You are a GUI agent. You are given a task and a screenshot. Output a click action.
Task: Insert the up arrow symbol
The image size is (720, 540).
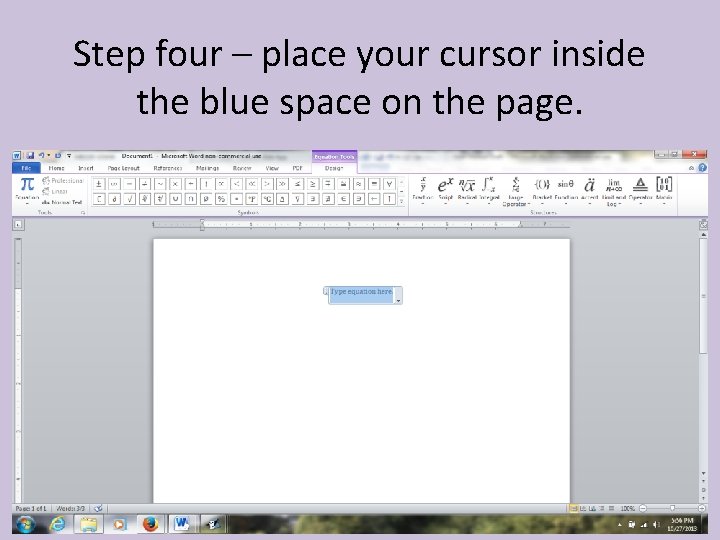tap(389, 199)
